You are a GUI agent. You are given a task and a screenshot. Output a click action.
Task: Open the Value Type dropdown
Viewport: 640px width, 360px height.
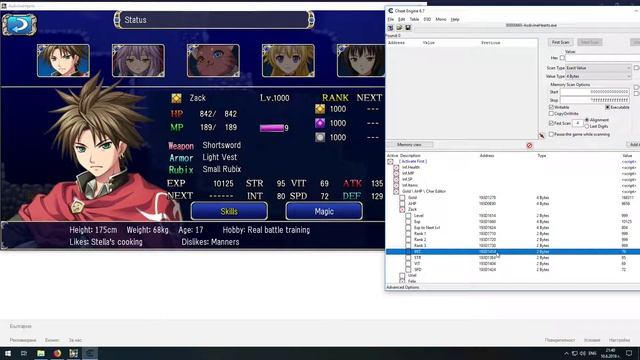pos(598,76)
